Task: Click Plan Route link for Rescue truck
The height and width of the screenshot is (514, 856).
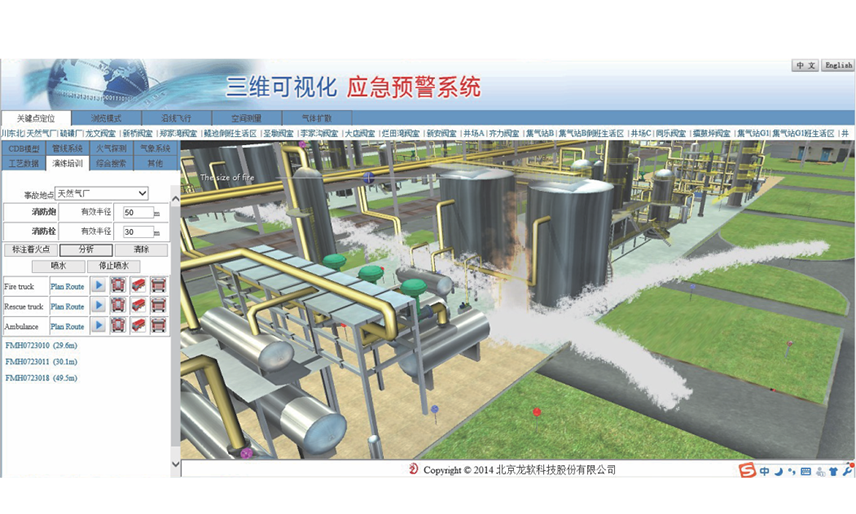Action: [68, 306]
